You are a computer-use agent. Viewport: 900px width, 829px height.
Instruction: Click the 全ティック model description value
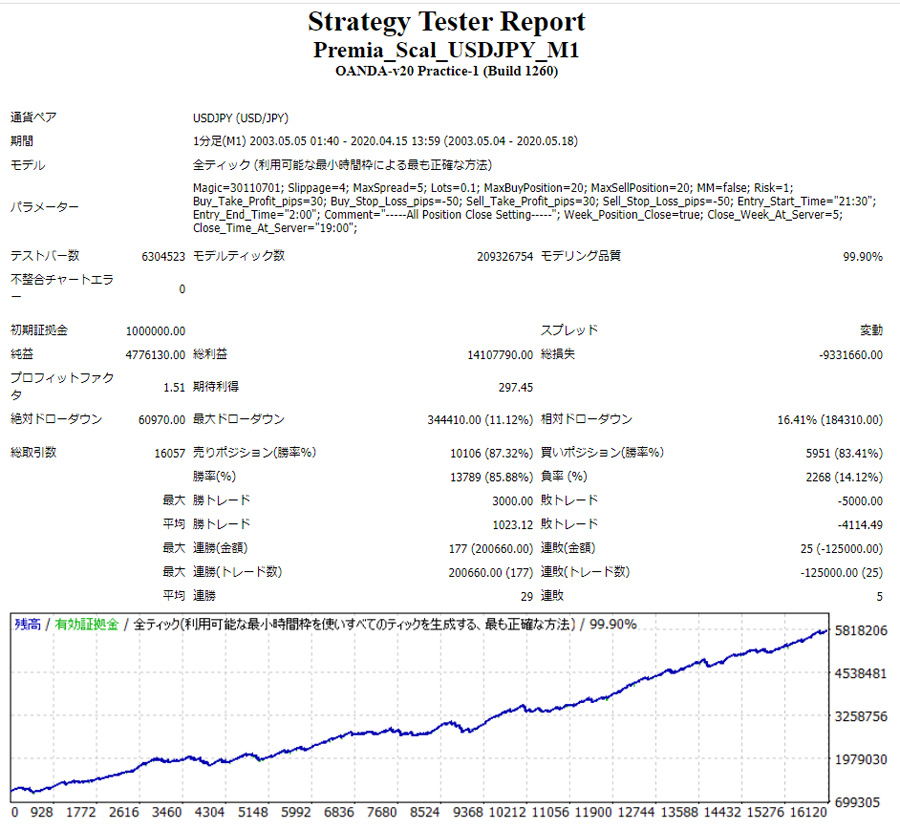click(x=342, y=165)
